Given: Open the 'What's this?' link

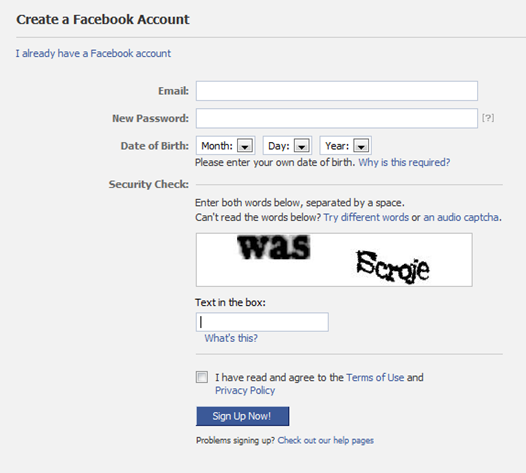Looking at the screenshot, I should 231,338.
